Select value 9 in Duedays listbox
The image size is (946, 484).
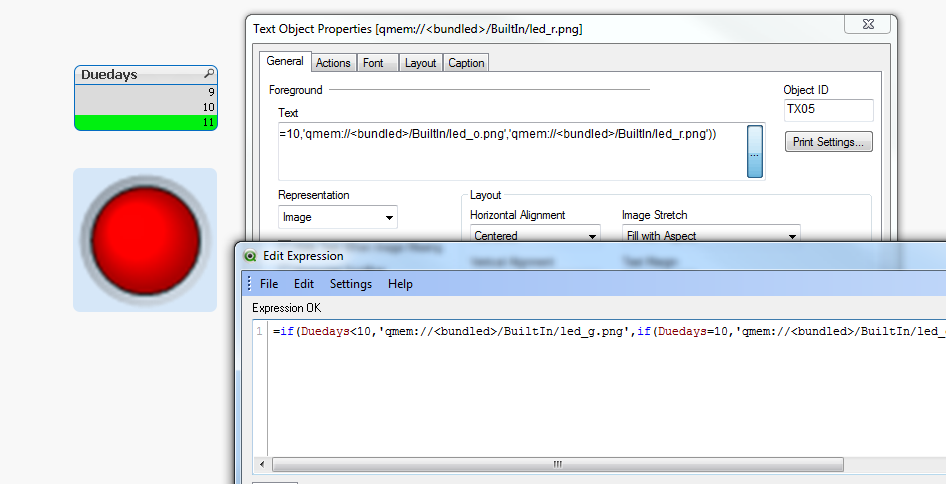(x=145, y=92)
